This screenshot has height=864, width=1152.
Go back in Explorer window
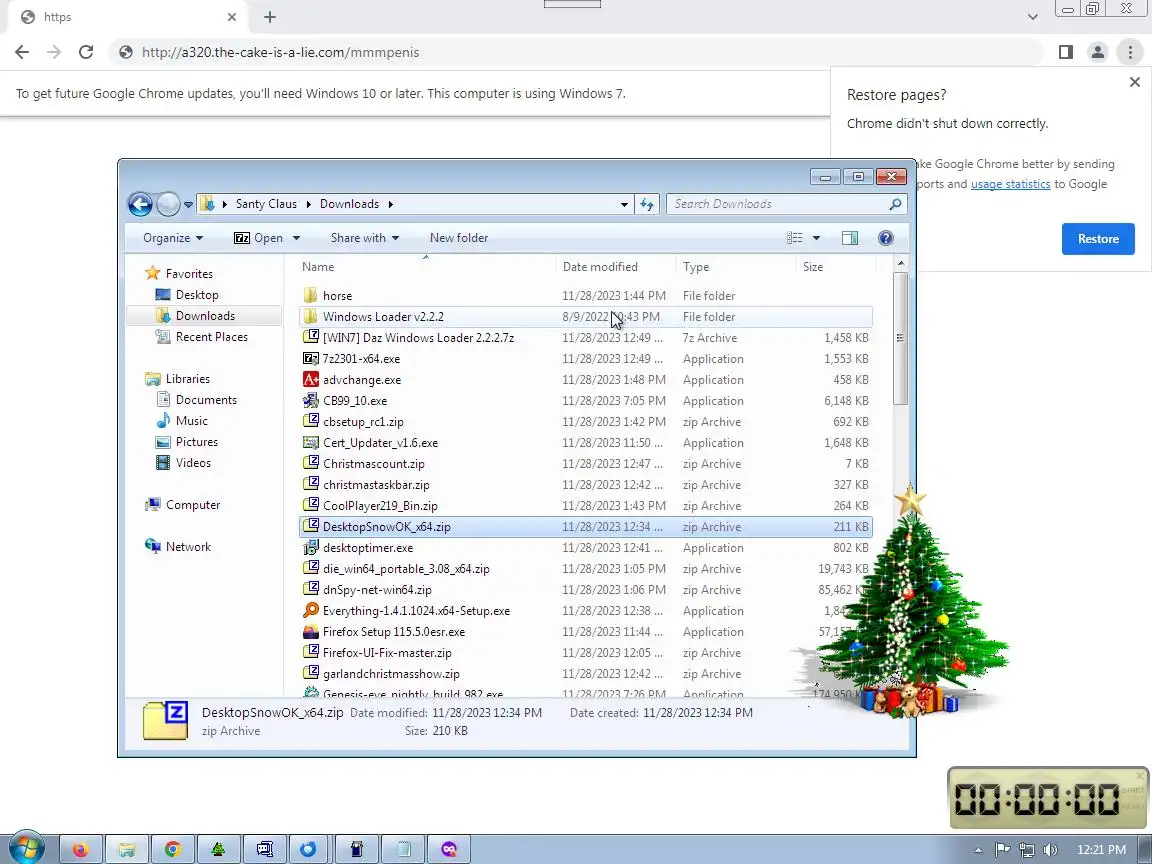pyautogui.click(x=140, y=204)
